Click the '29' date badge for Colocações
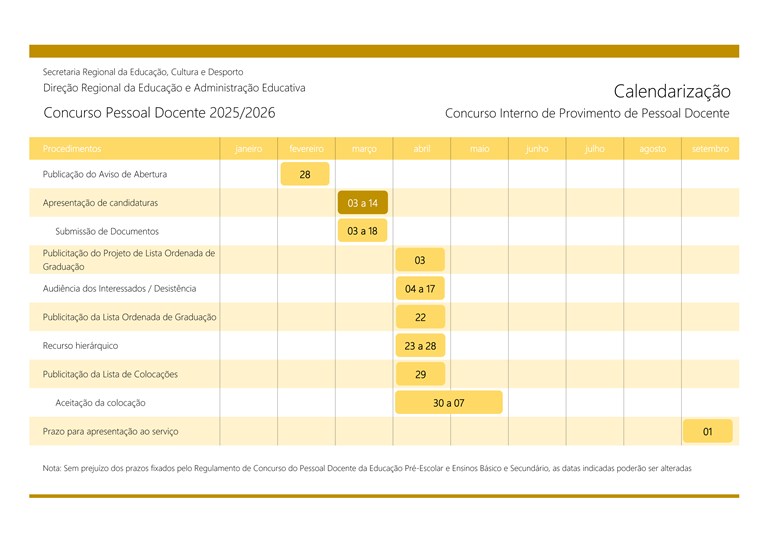The width and height of the screenshot is (768, 543). 420,374
